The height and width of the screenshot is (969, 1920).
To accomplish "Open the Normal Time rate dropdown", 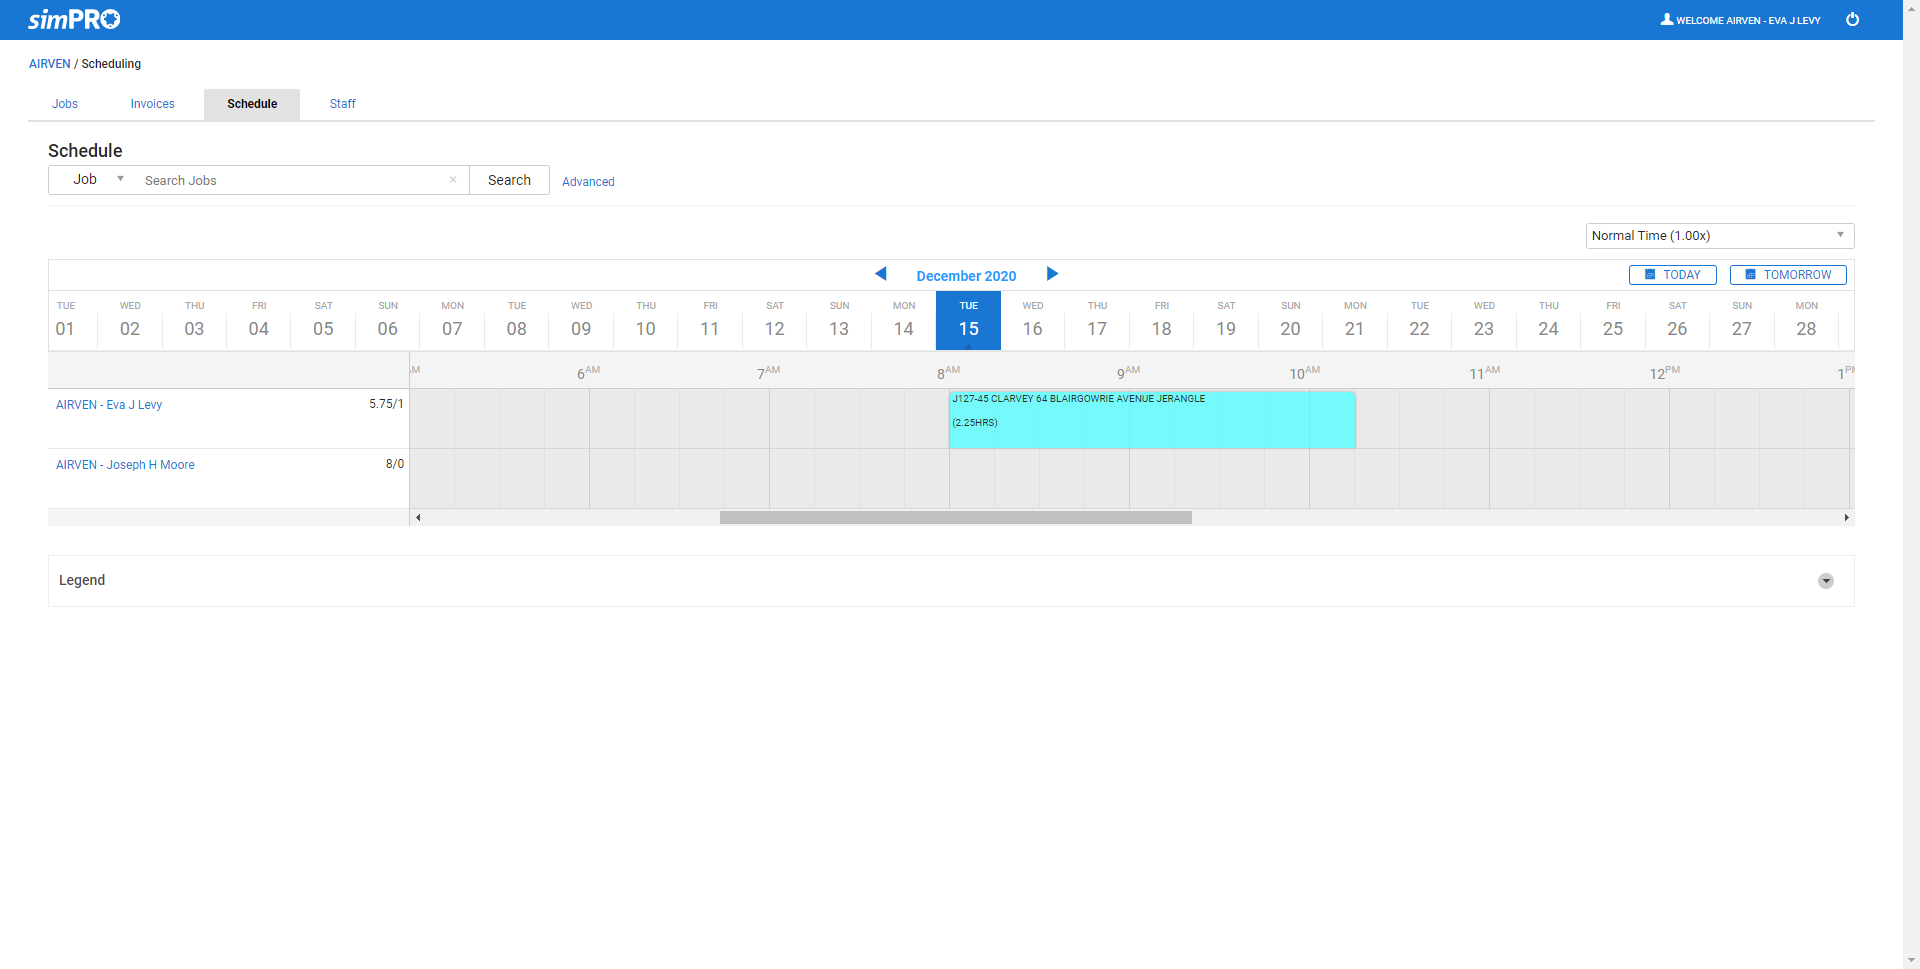I will [x=1719, y=236].
